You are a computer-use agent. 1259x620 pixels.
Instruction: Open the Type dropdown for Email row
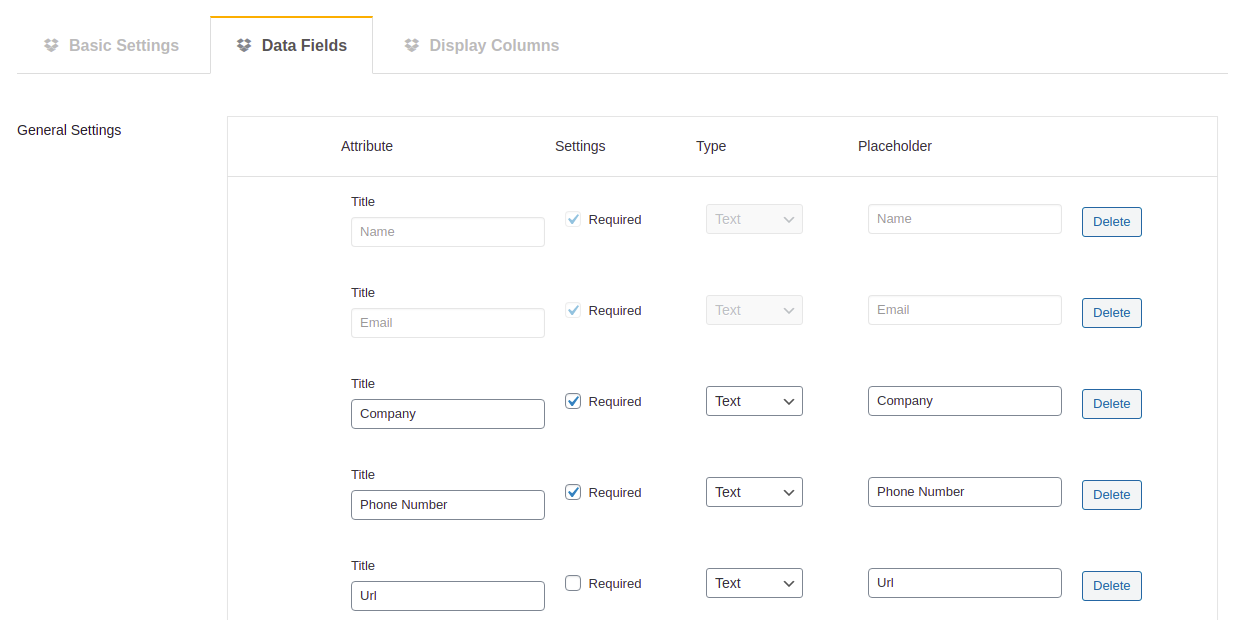pos(754,310)
